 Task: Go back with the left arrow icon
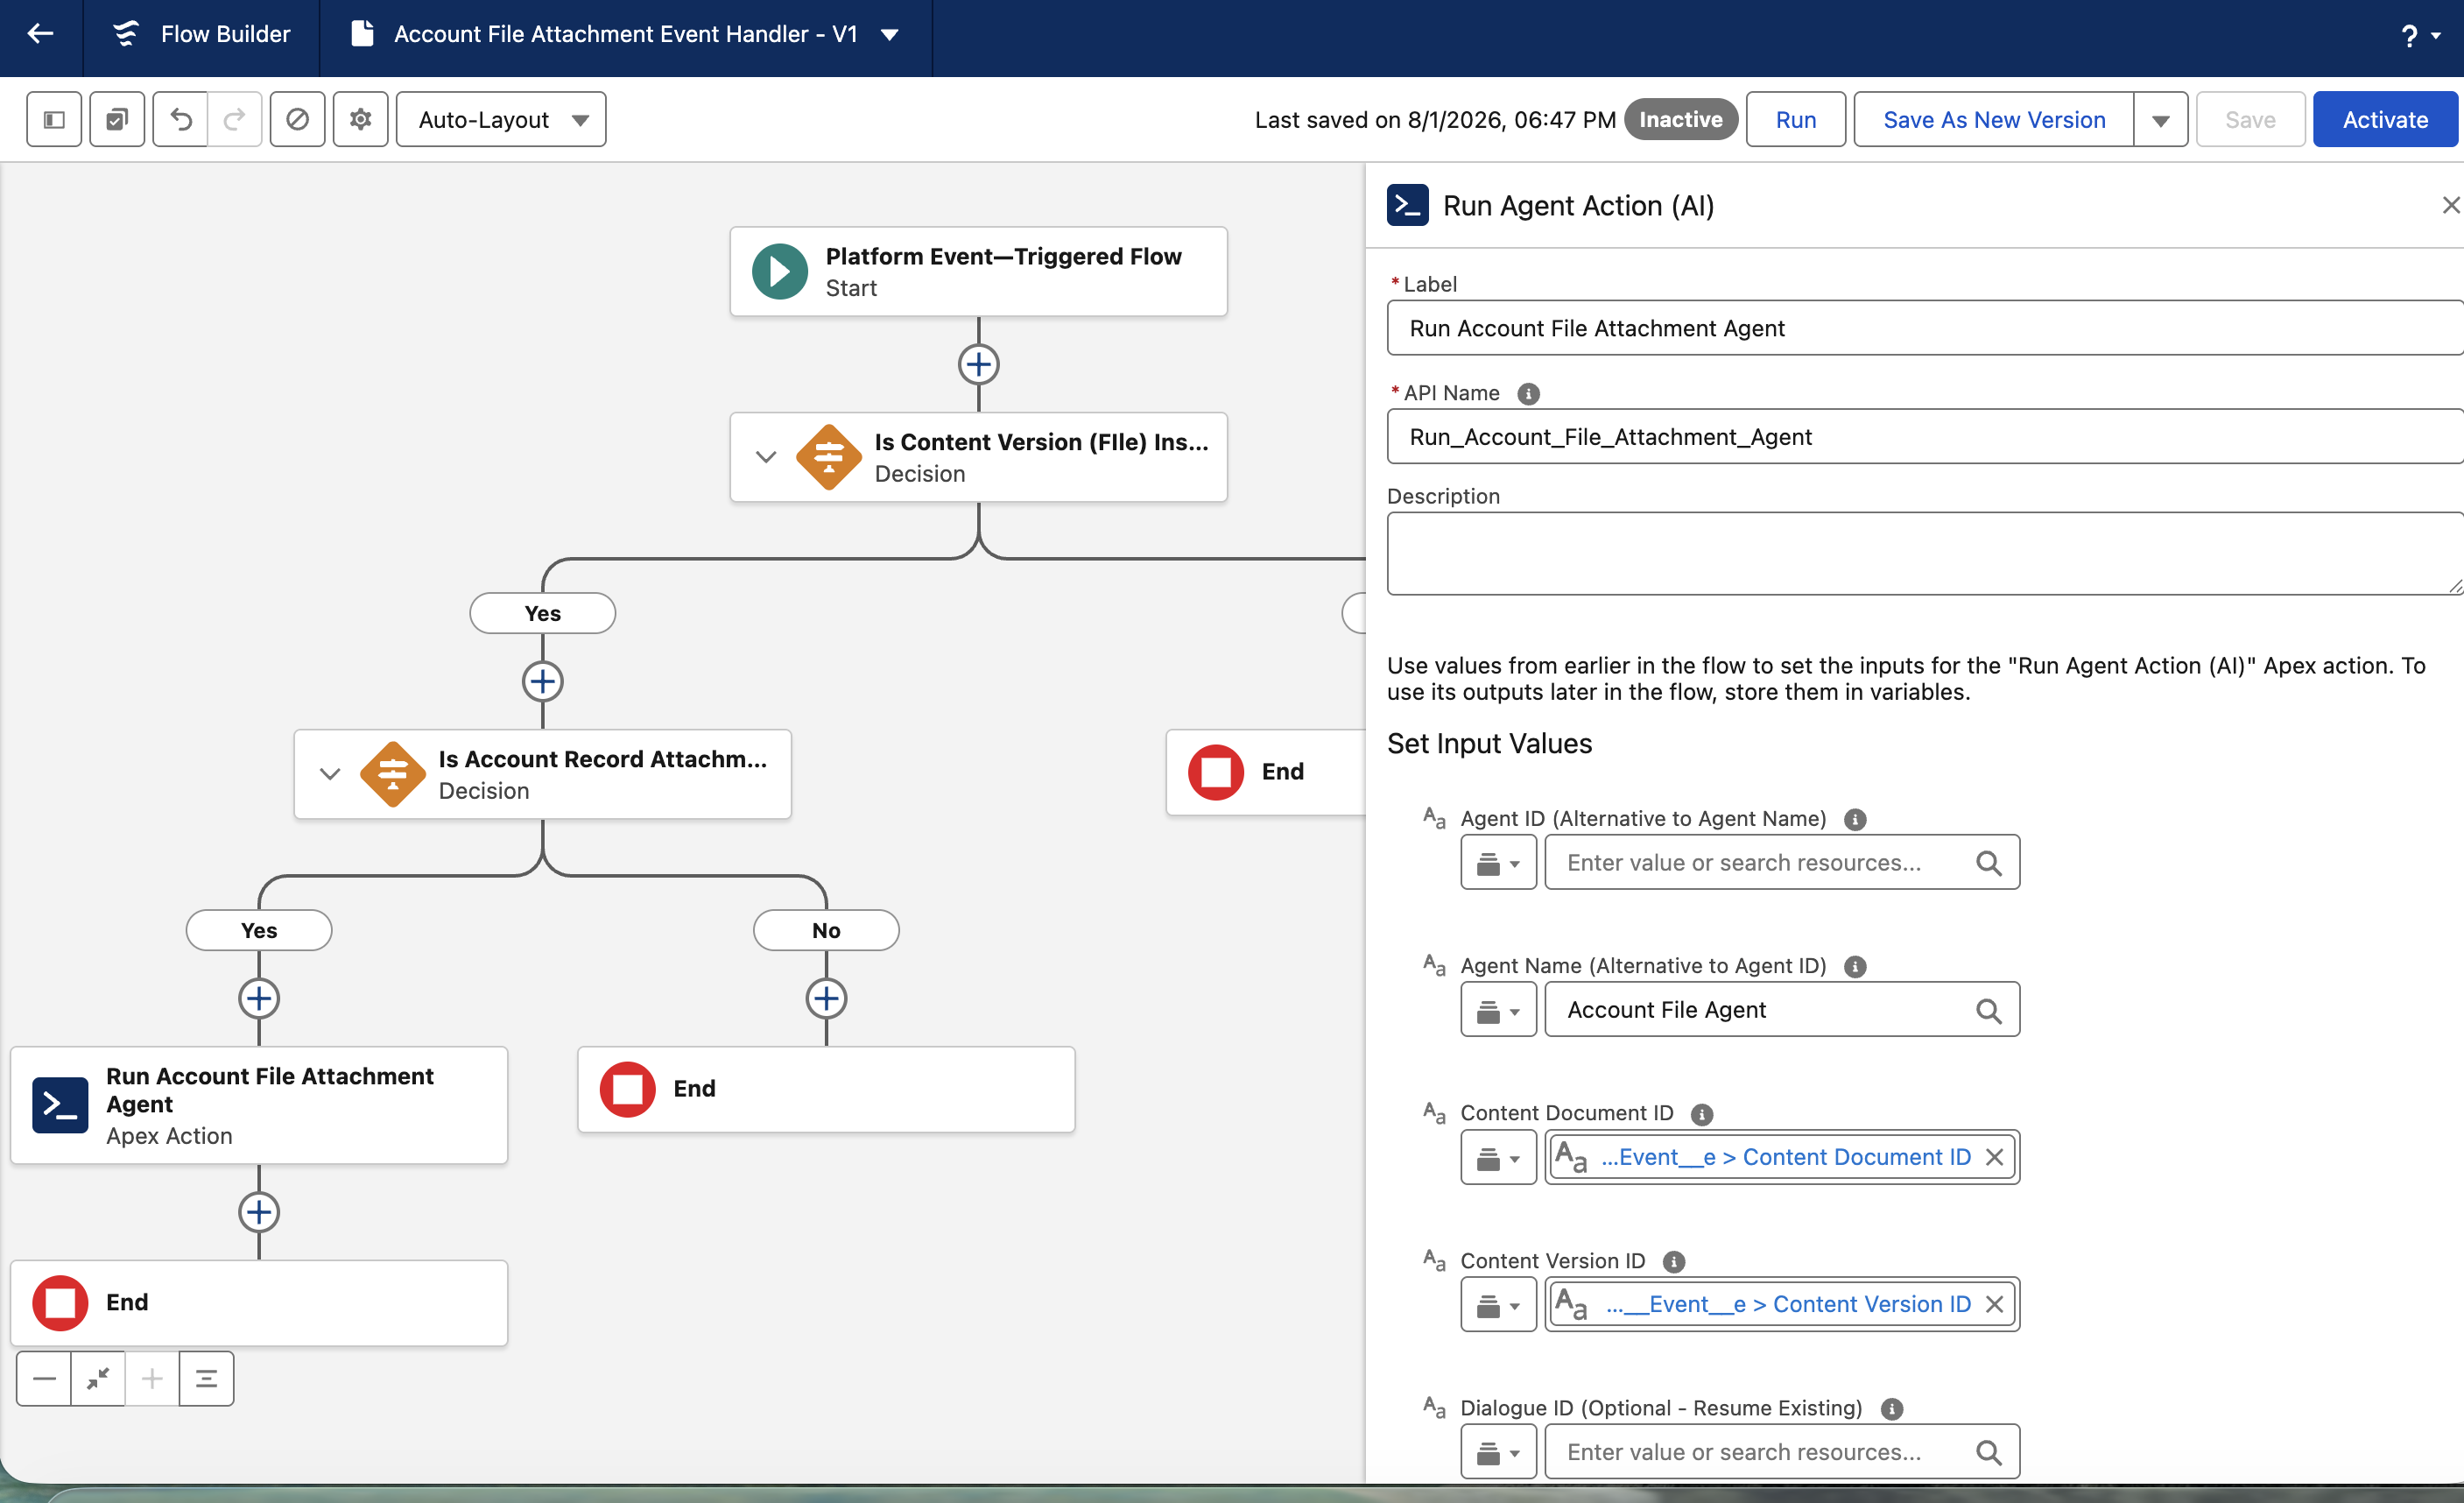(40, 34)
